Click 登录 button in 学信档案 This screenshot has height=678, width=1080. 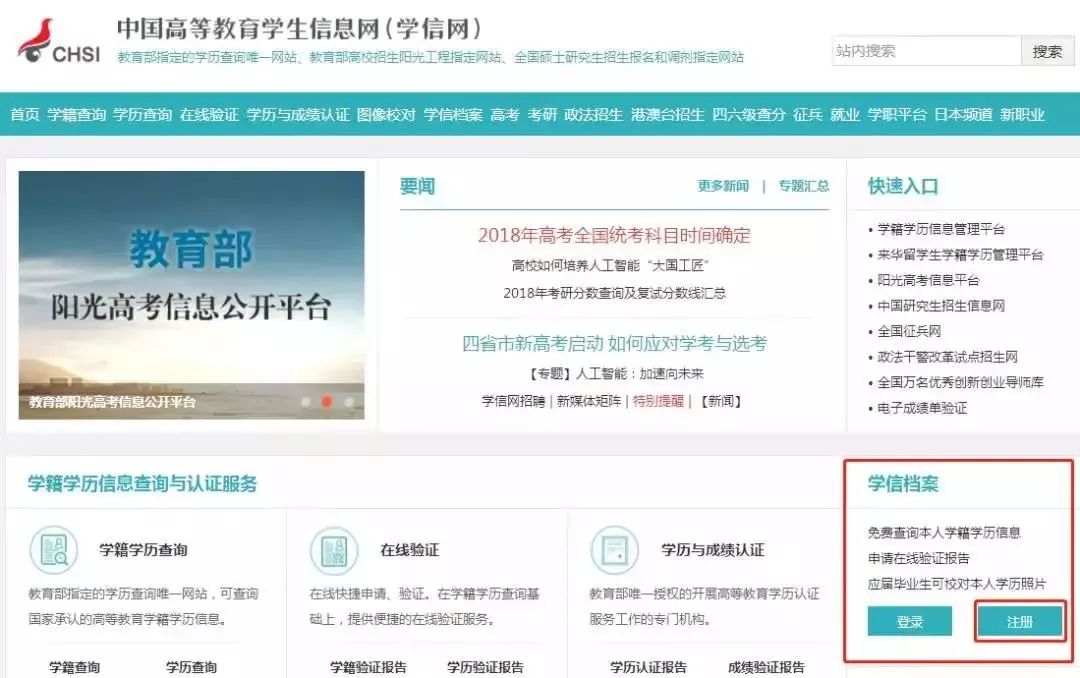click(x=910, y=622)
